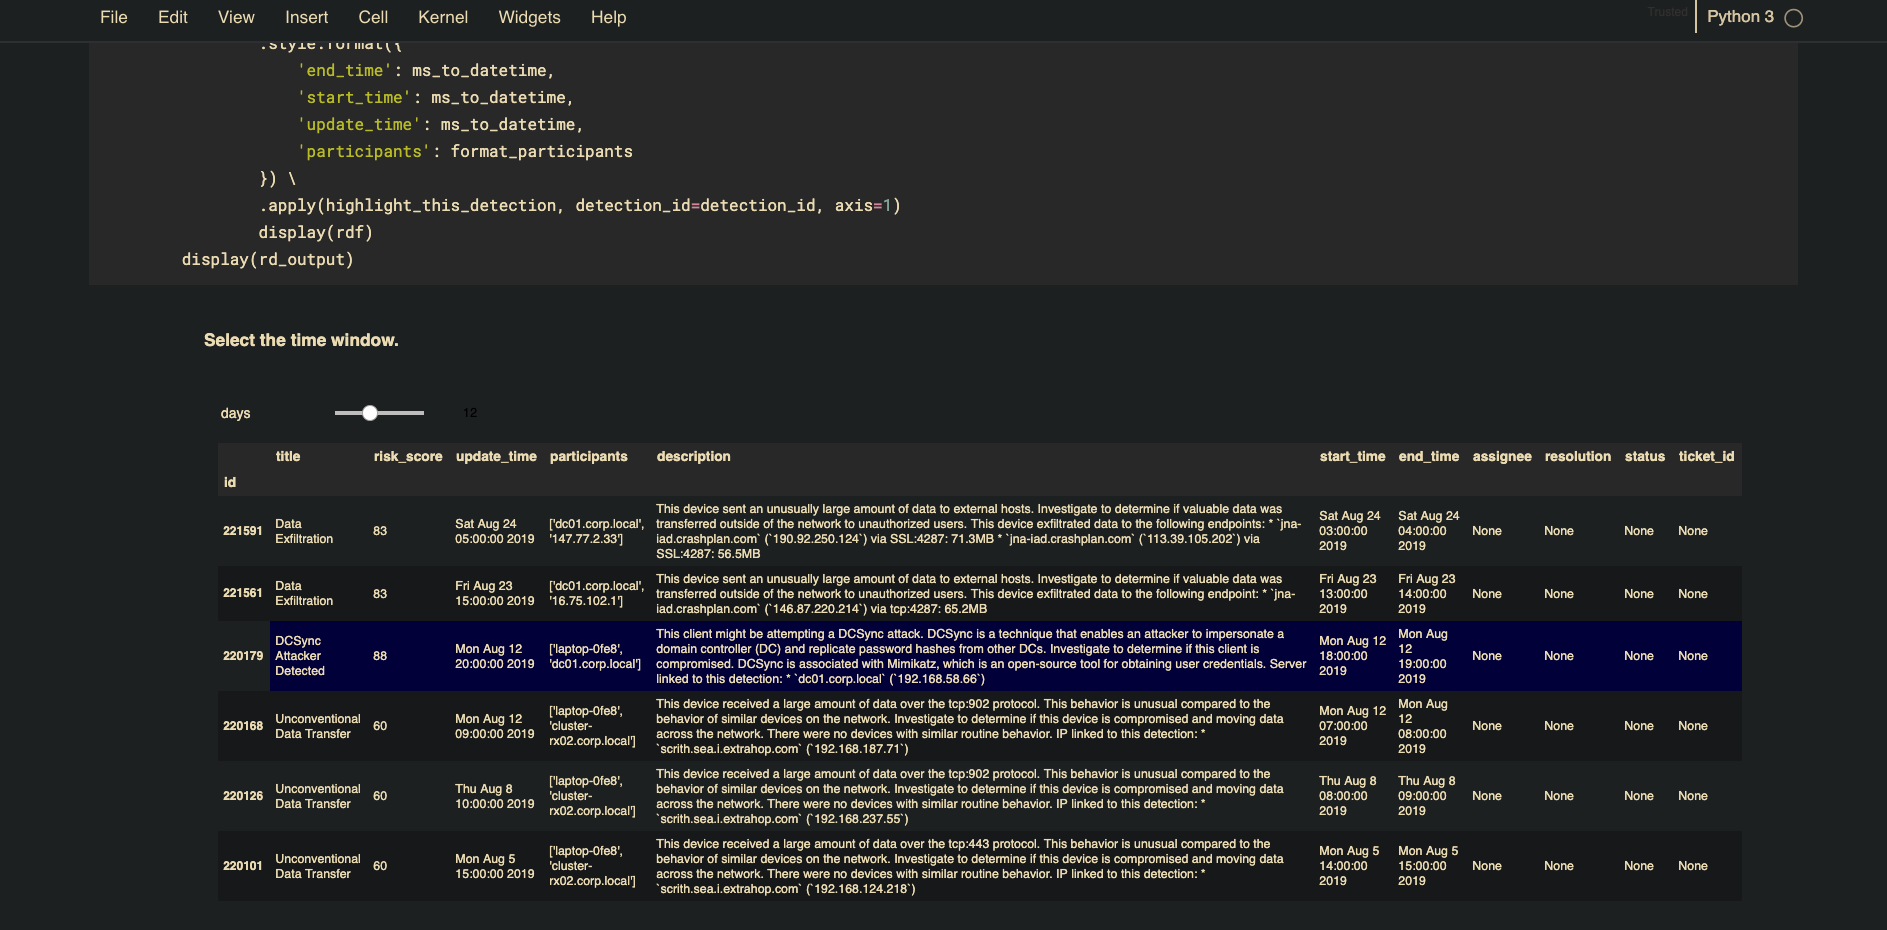
Task: Click risk score 88 cell
Action: tap(380, 656)
